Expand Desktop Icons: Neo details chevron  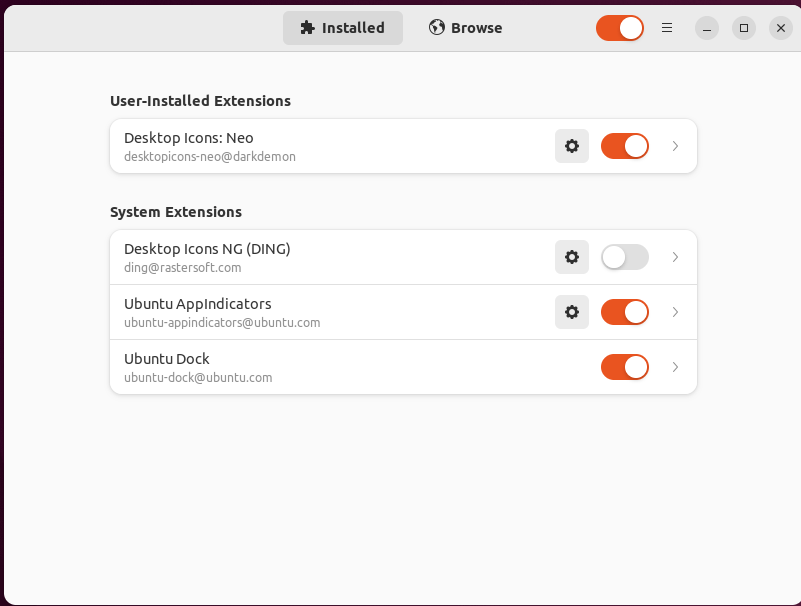click(676, 146)
